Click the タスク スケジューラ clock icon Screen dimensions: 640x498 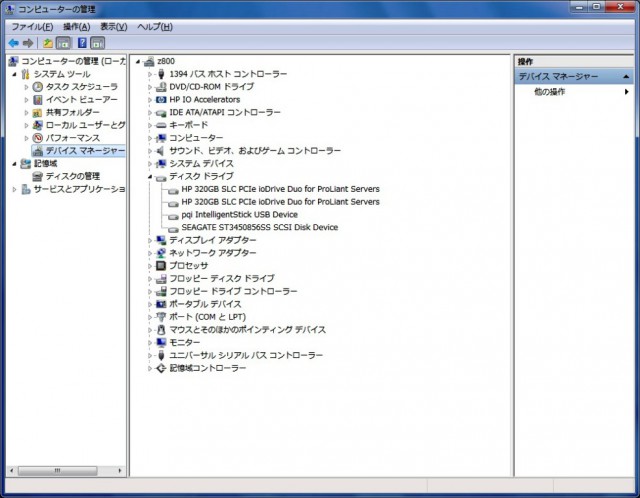click(x=38, y=87)
